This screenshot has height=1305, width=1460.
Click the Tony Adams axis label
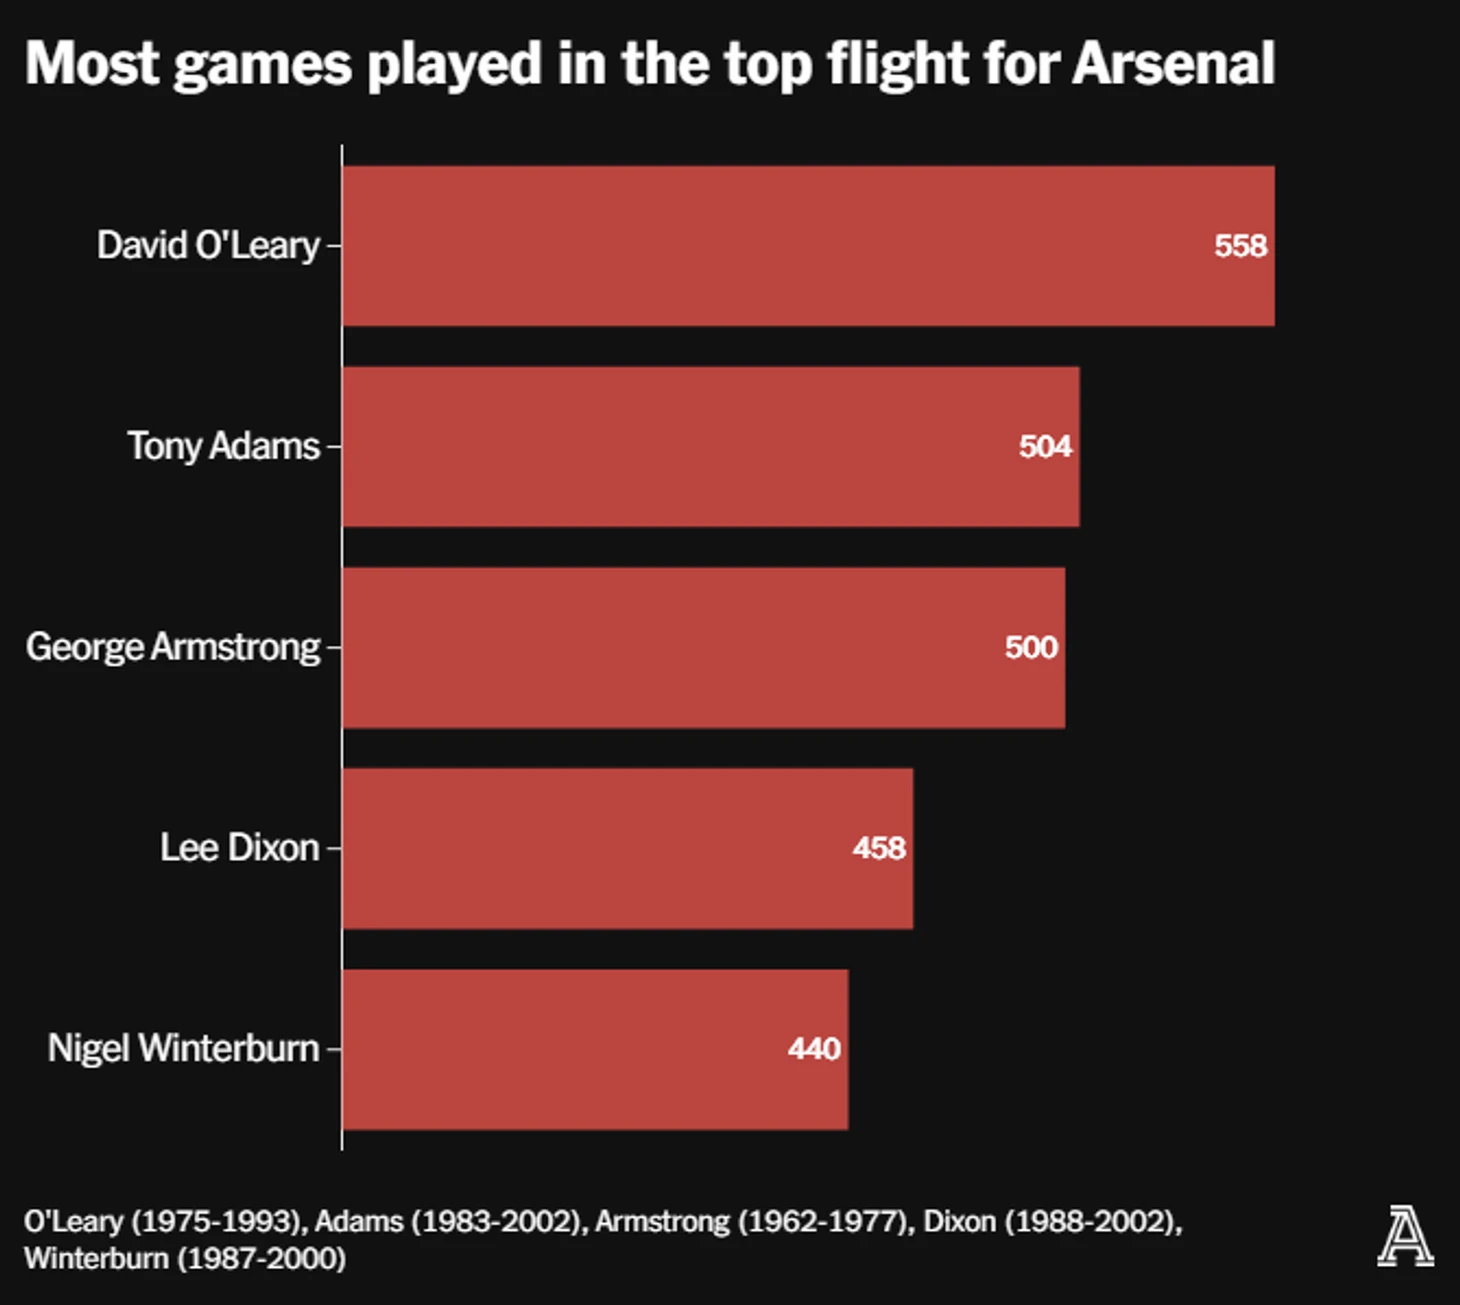[x=223, y=446]
